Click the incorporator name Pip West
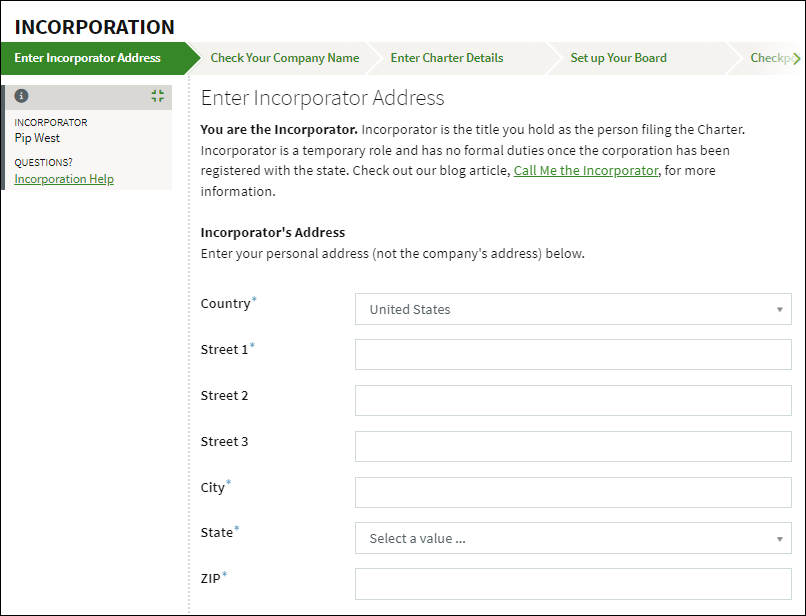 (x=37, y=138)
